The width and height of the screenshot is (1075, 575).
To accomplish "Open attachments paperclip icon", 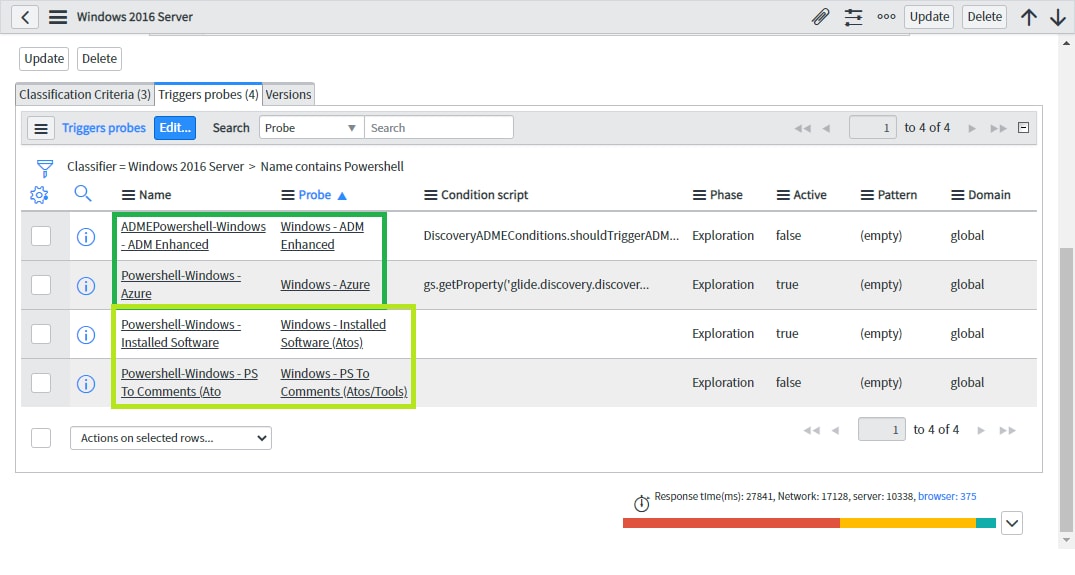I will 820,17.
